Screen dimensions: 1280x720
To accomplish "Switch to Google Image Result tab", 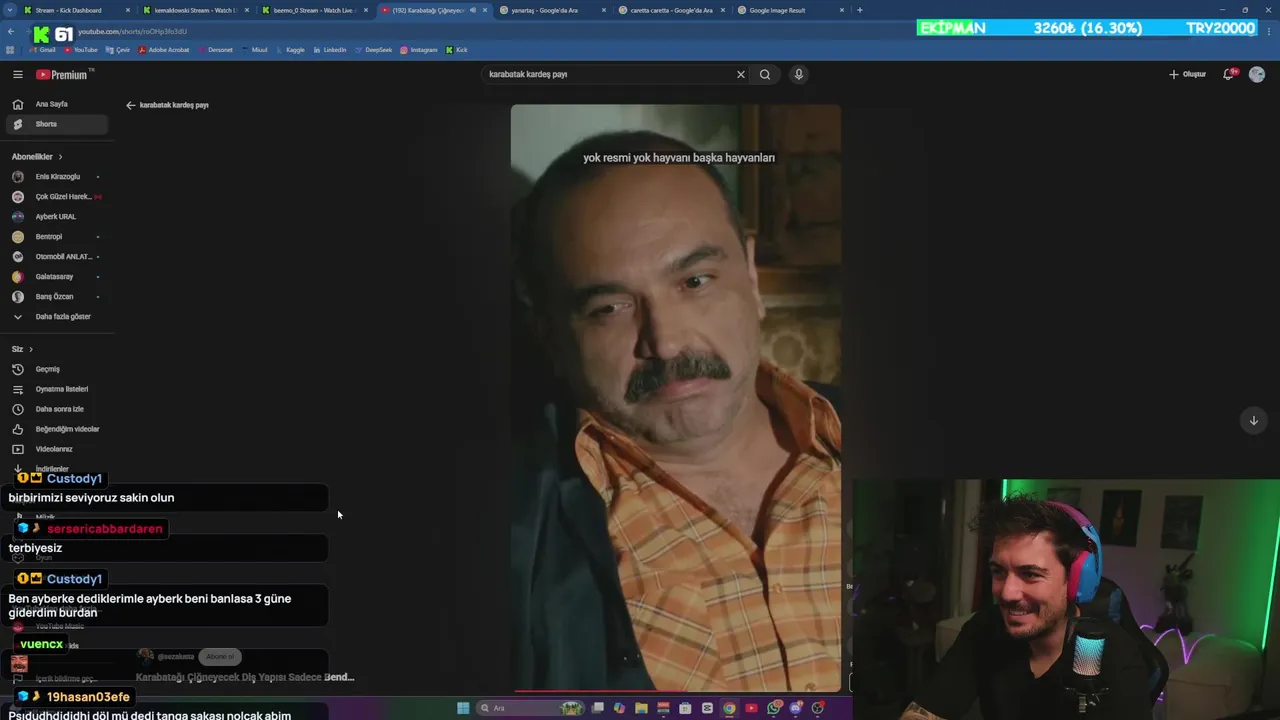I will point(791,10).
